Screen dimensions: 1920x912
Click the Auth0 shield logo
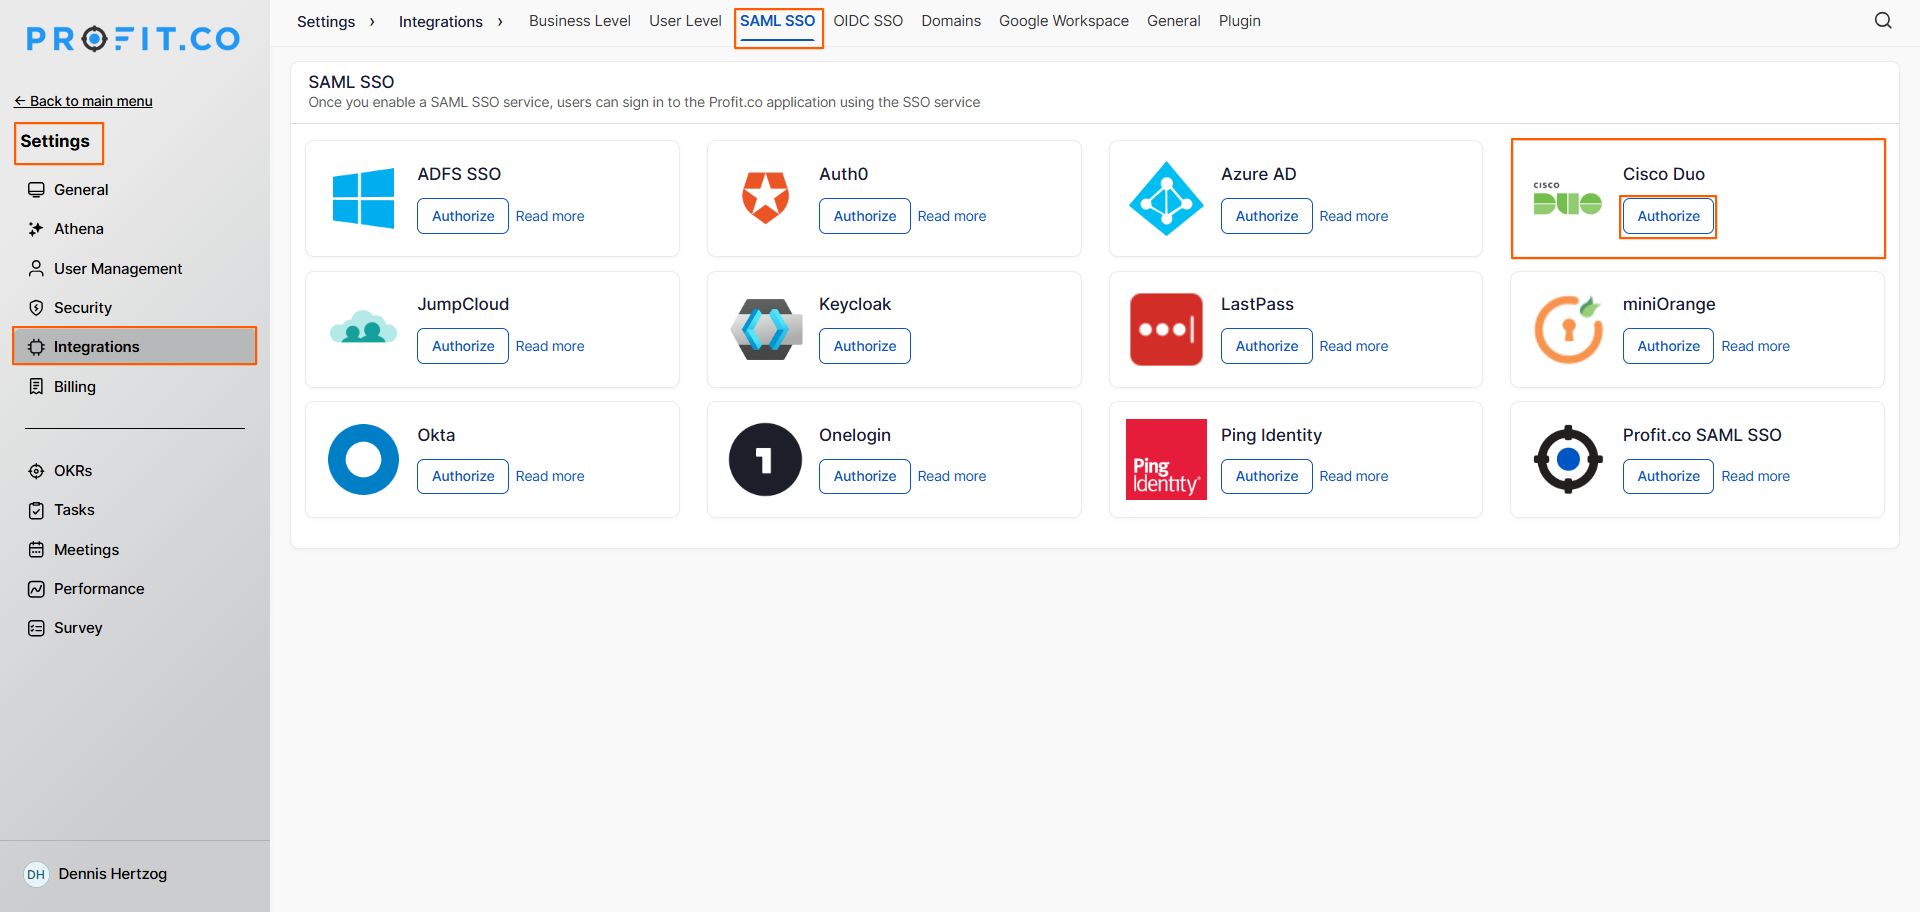click(765, 197)
